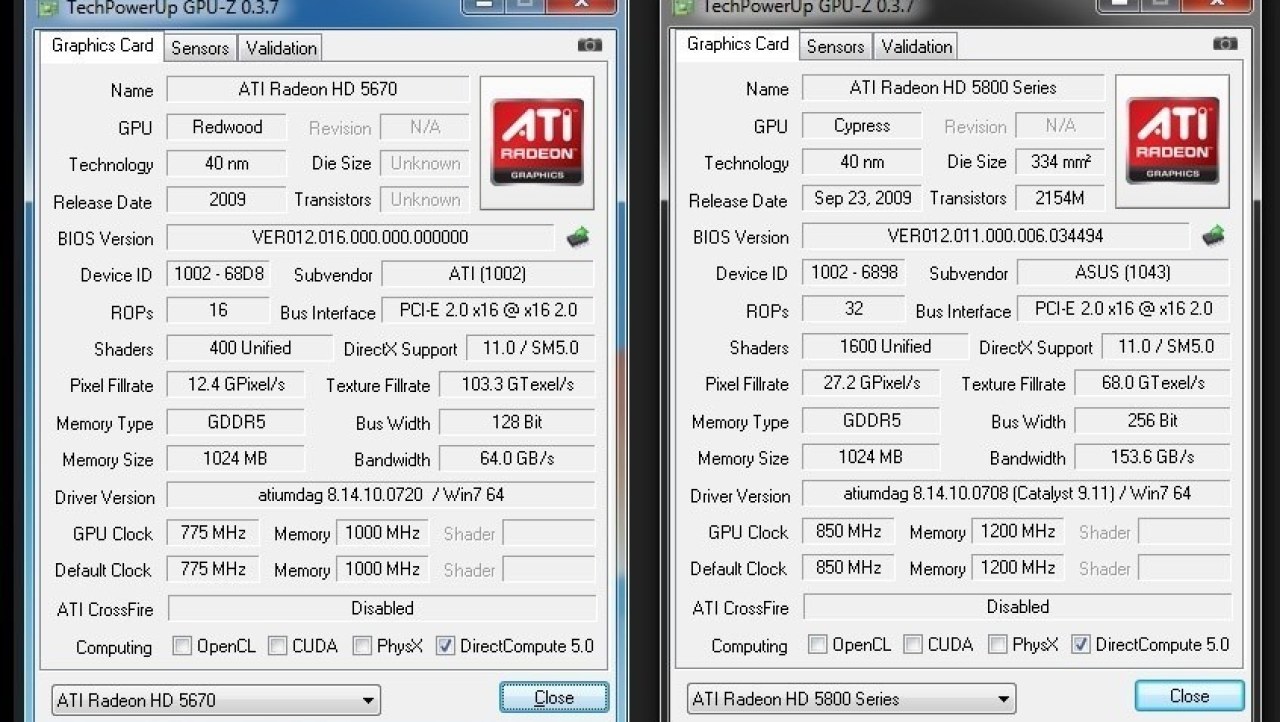Click the BIOS save chip icon beside VER012.016.000.000.000000

(578, 238)
